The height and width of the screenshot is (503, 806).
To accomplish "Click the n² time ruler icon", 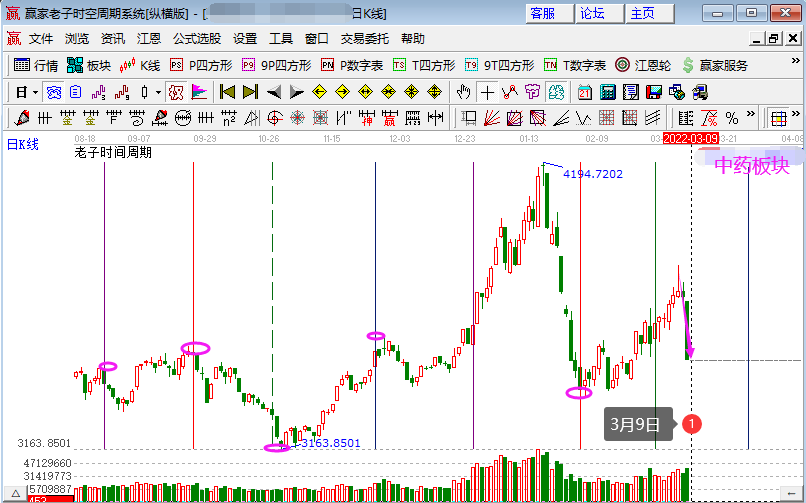I will tap(229, 118).
